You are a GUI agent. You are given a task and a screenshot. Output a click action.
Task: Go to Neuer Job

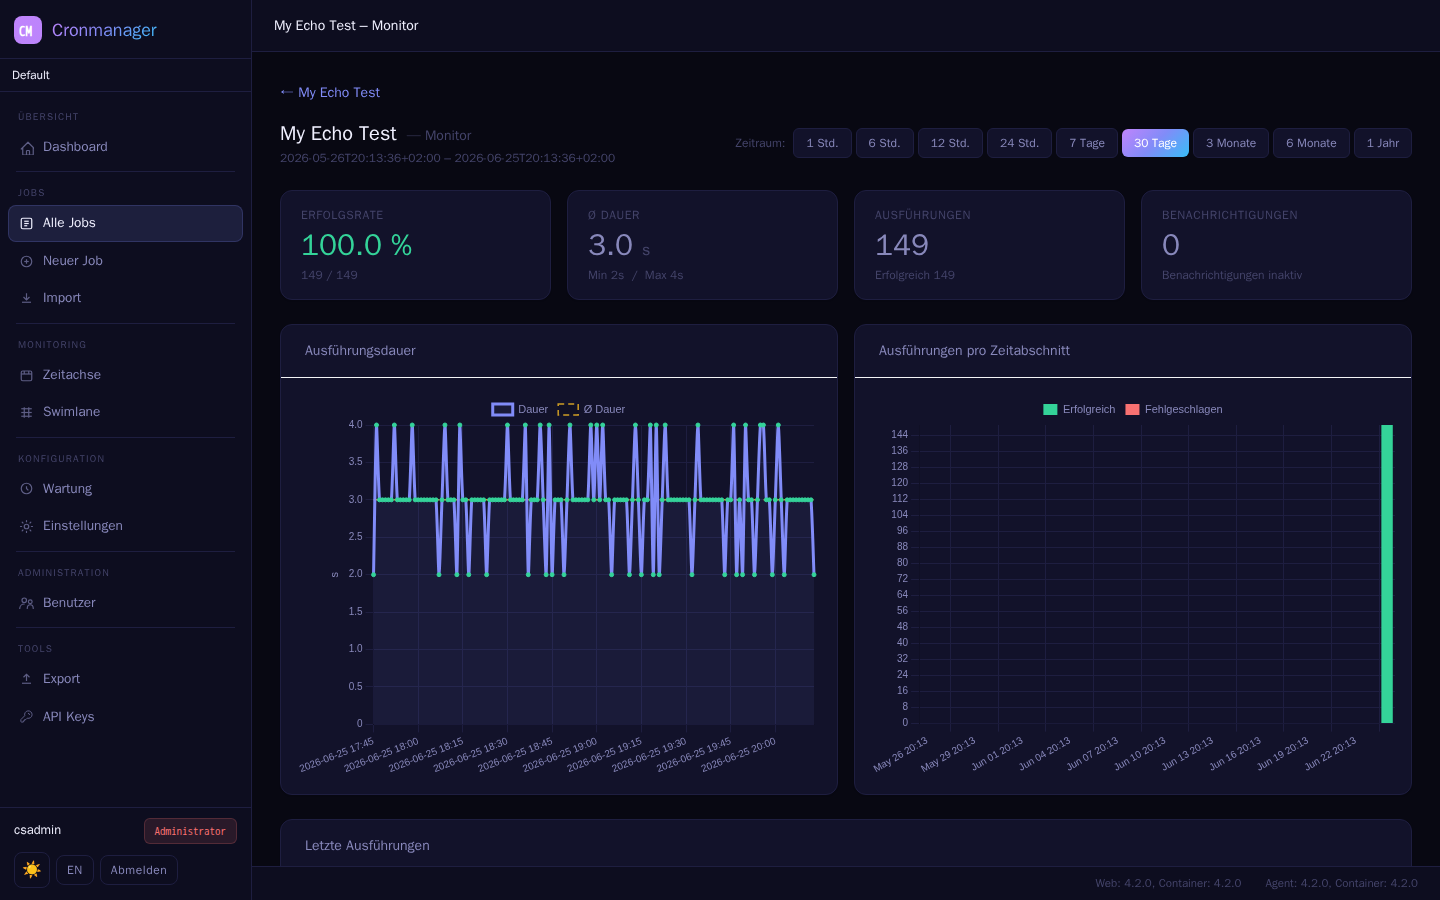coord(125,261)
